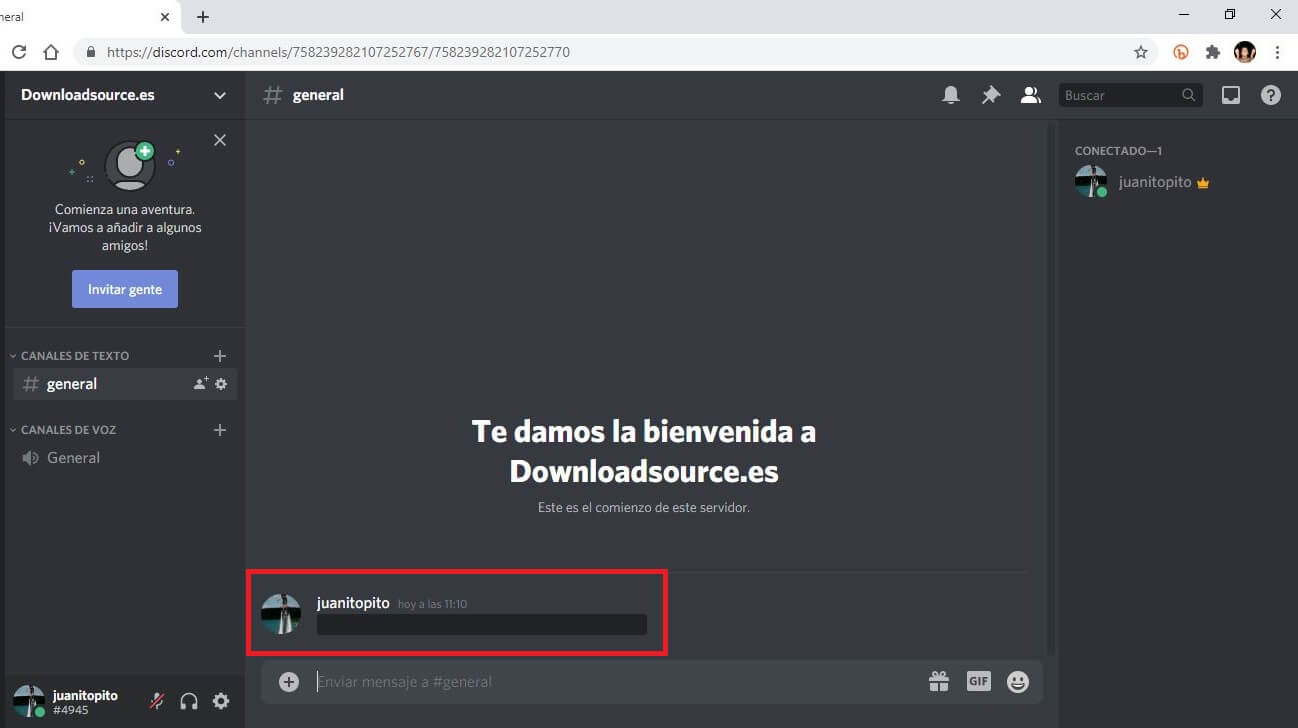Viewport: 1298px width, 728px height.
Task: Click the crown owner icon beside juanitopito
Action: coord(1203,183)
